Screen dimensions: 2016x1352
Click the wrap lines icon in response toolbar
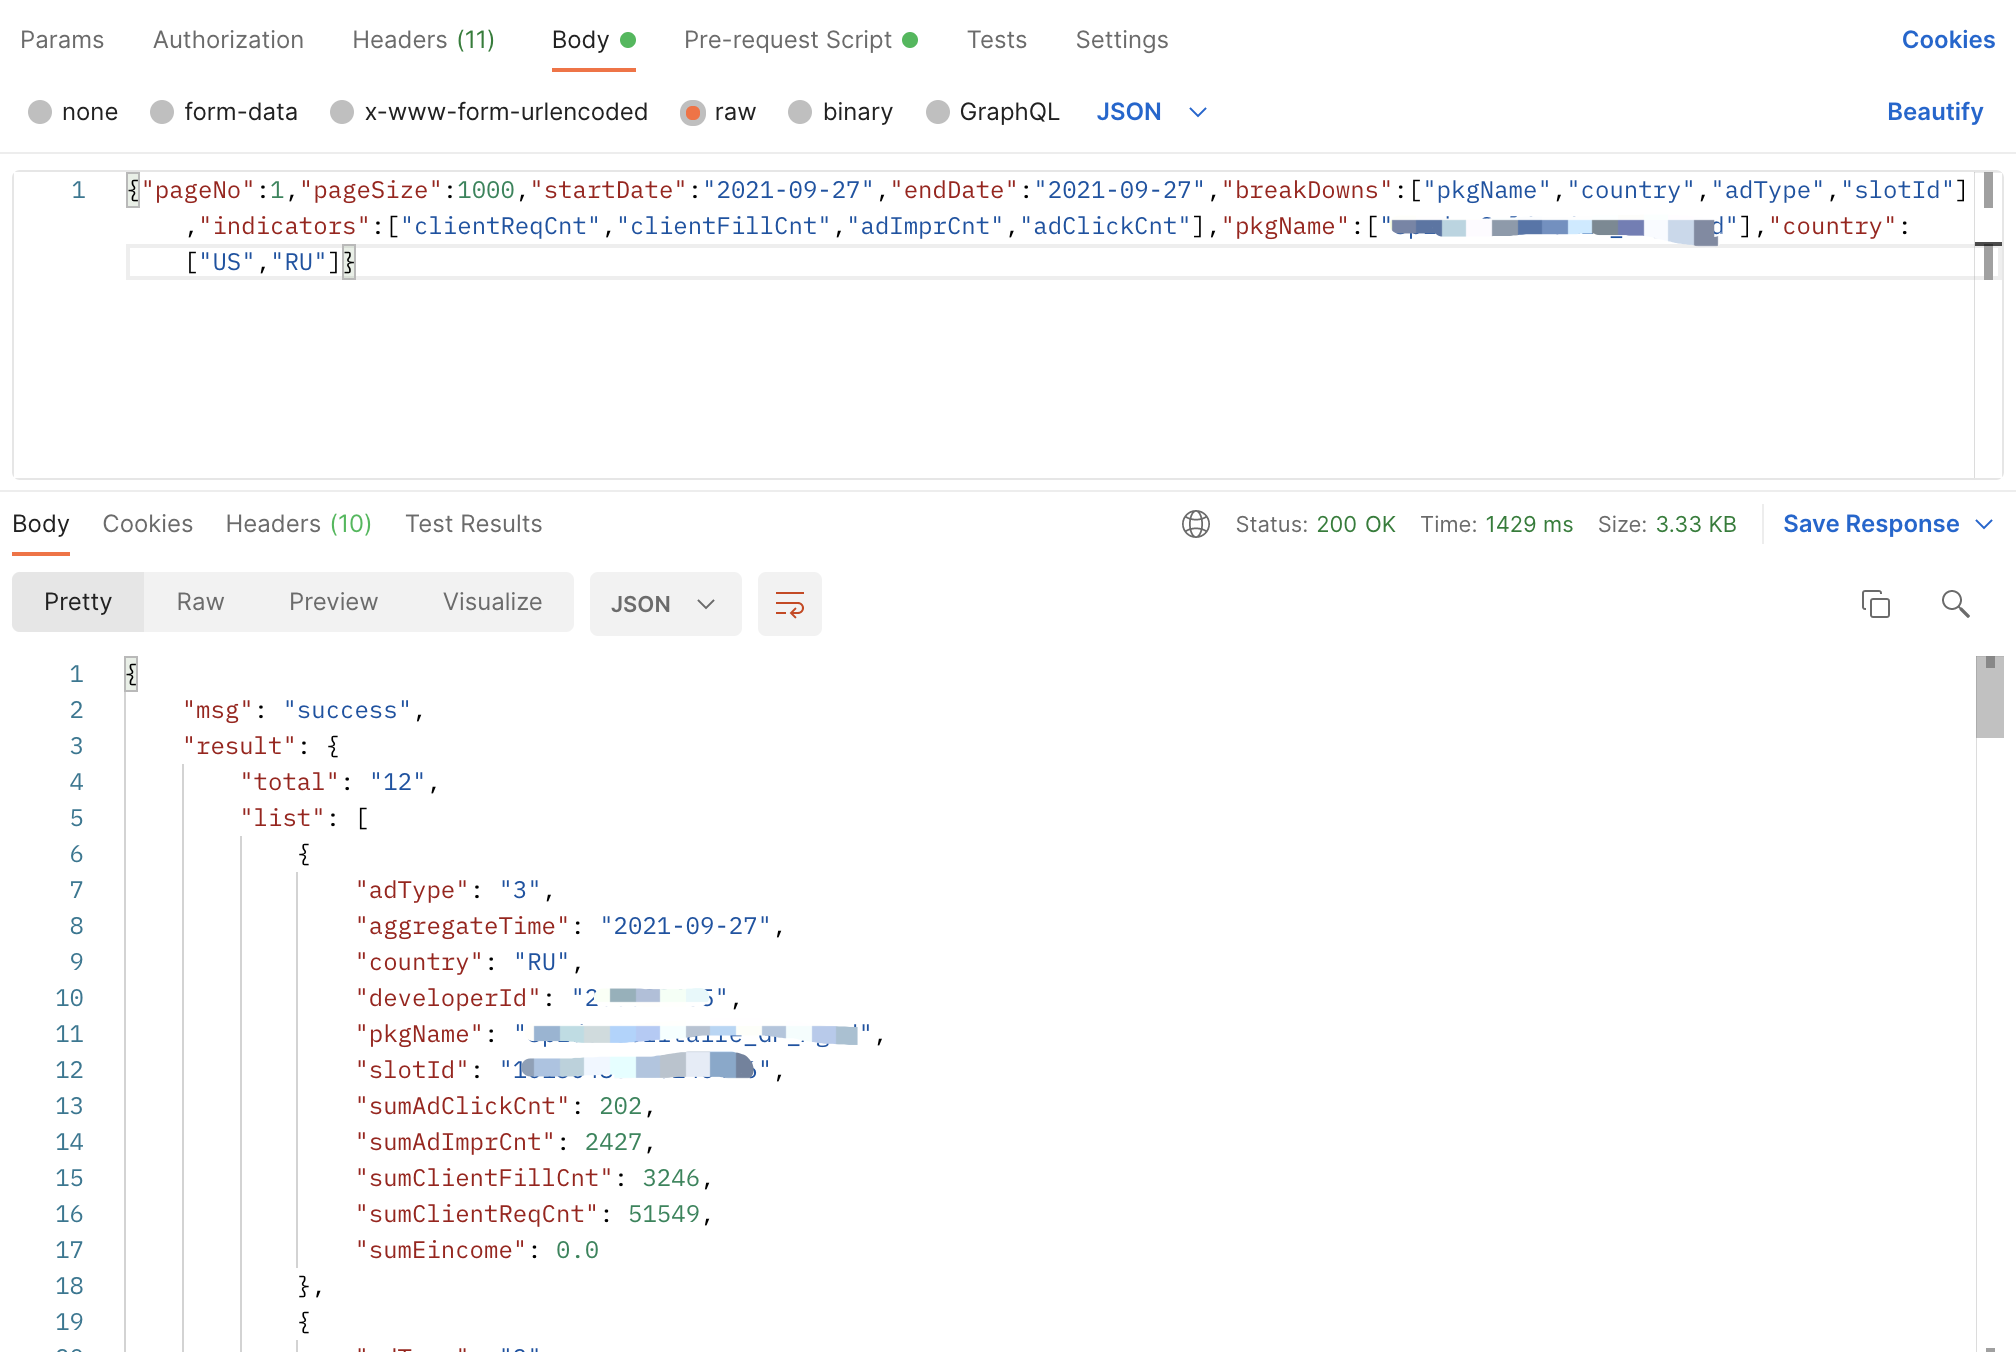(x=789, y=604)
